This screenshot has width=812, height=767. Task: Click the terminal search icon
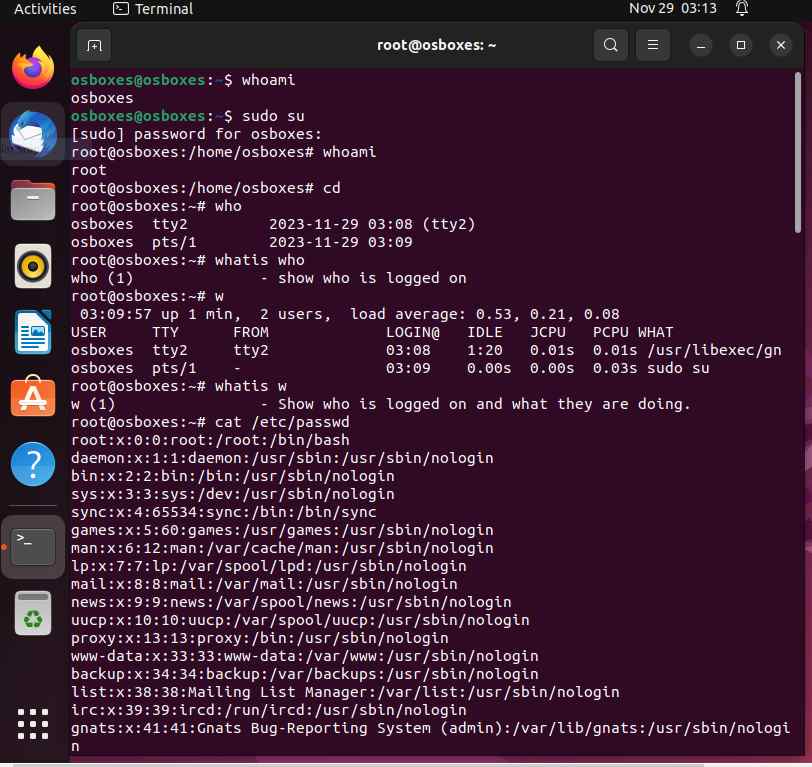pyautogui.click(x=611, y=46)
